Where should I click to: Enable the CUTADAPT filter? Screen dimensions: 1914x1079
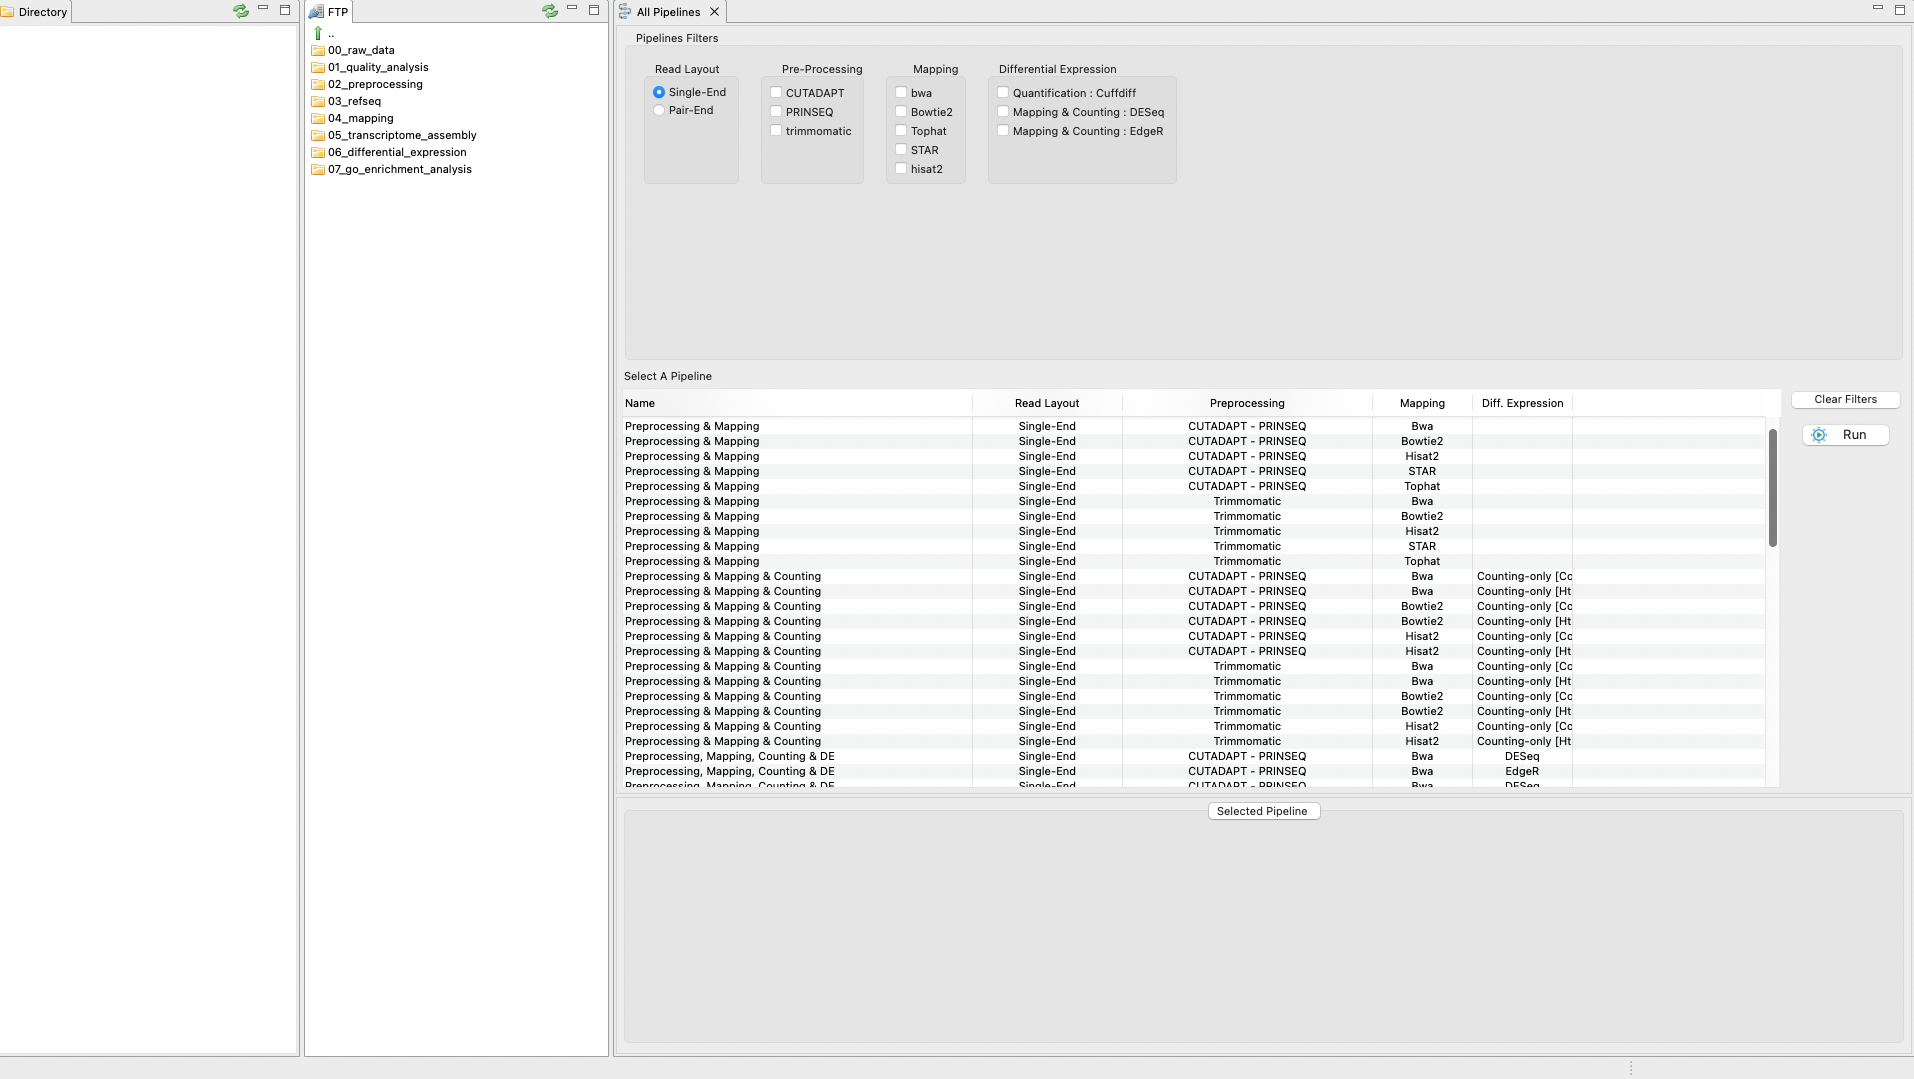tap(776, 93)
